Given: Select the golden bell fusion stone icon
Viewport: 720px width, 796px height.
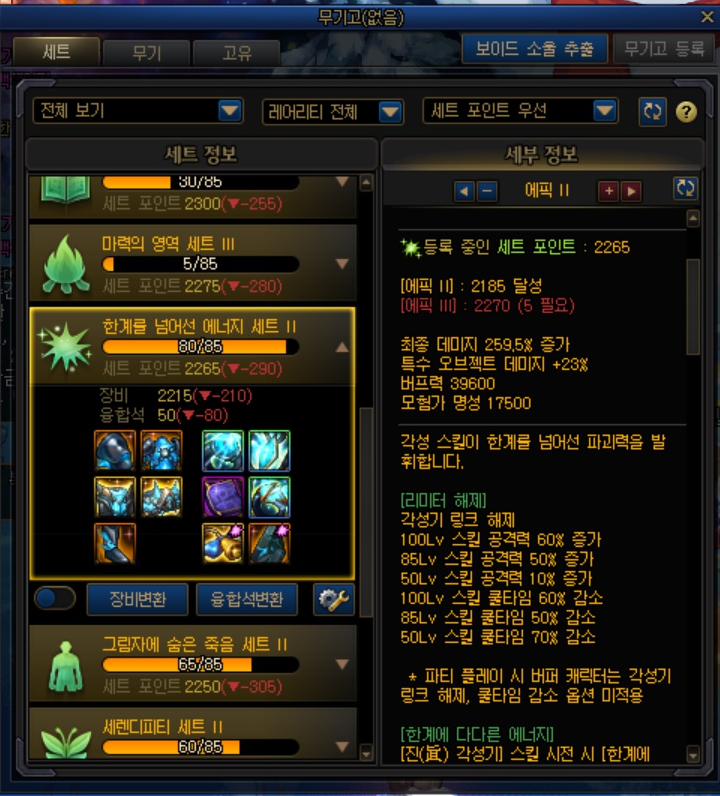Looking at the screenshot, I should click(x=223, y=544).
